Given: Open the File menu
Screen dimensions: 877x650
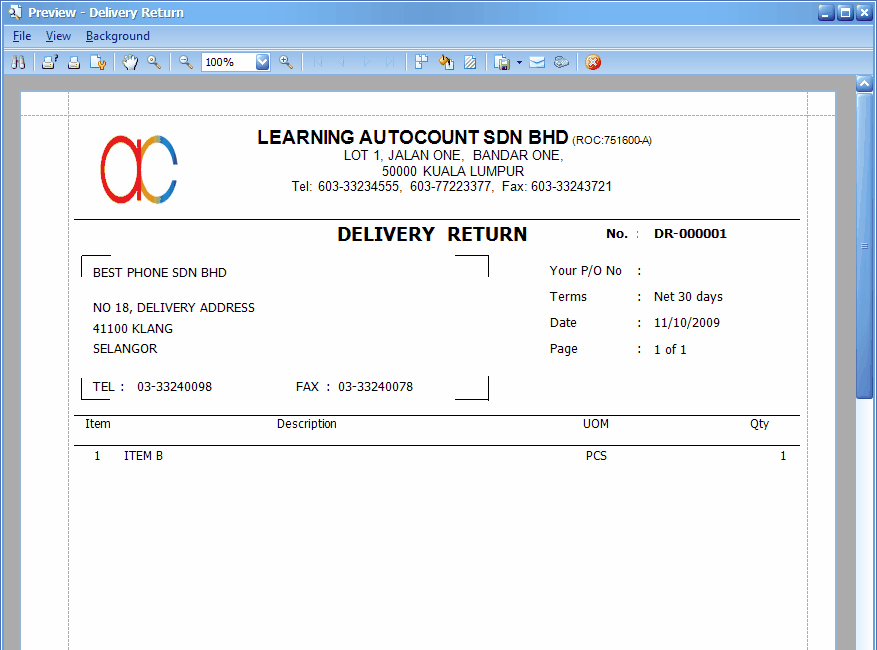Looking at the screenshot, I should click(x=22, y=36).
